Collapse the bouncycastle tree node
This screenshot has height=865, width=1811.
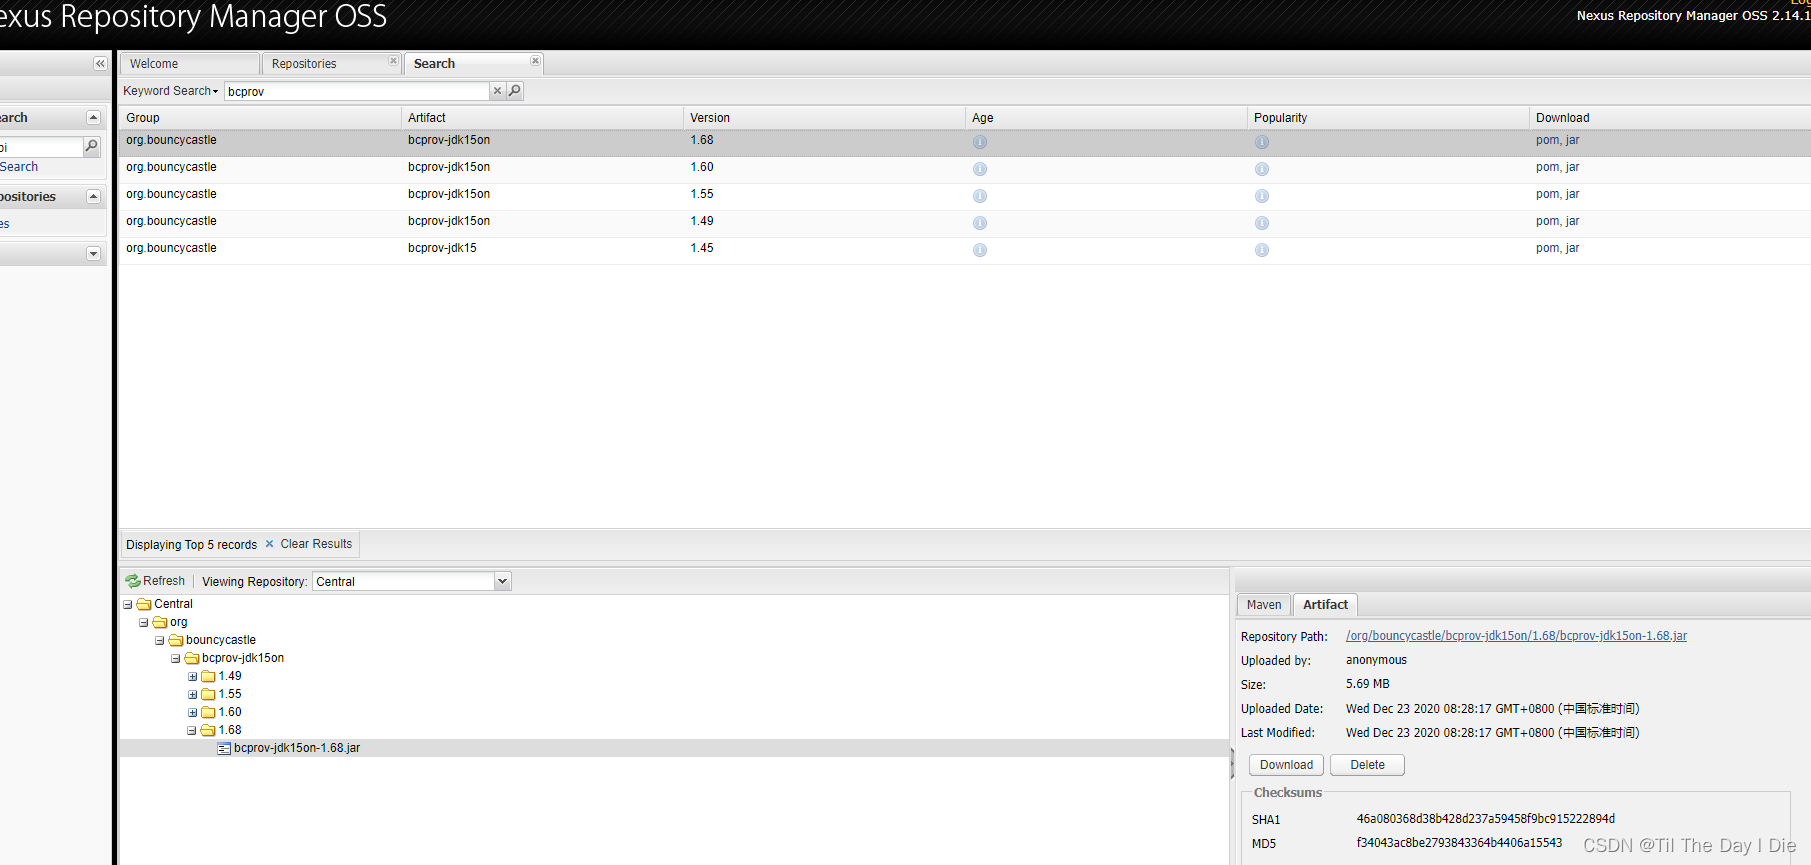coord(160,641)
